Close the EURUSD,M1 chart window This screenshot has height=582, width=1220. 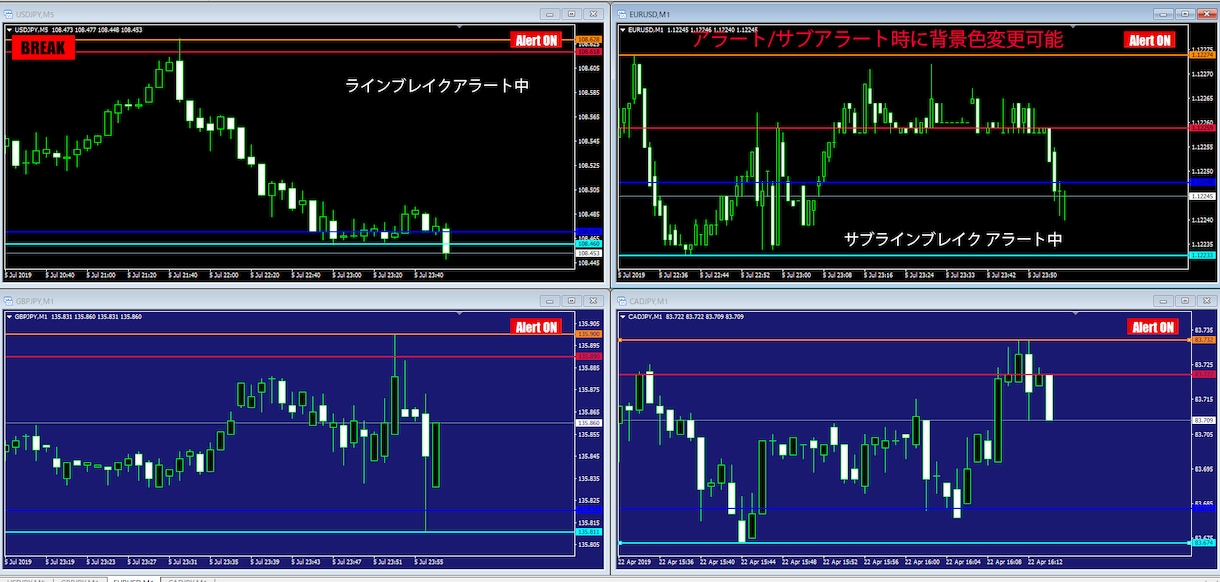pos(1206,14)
